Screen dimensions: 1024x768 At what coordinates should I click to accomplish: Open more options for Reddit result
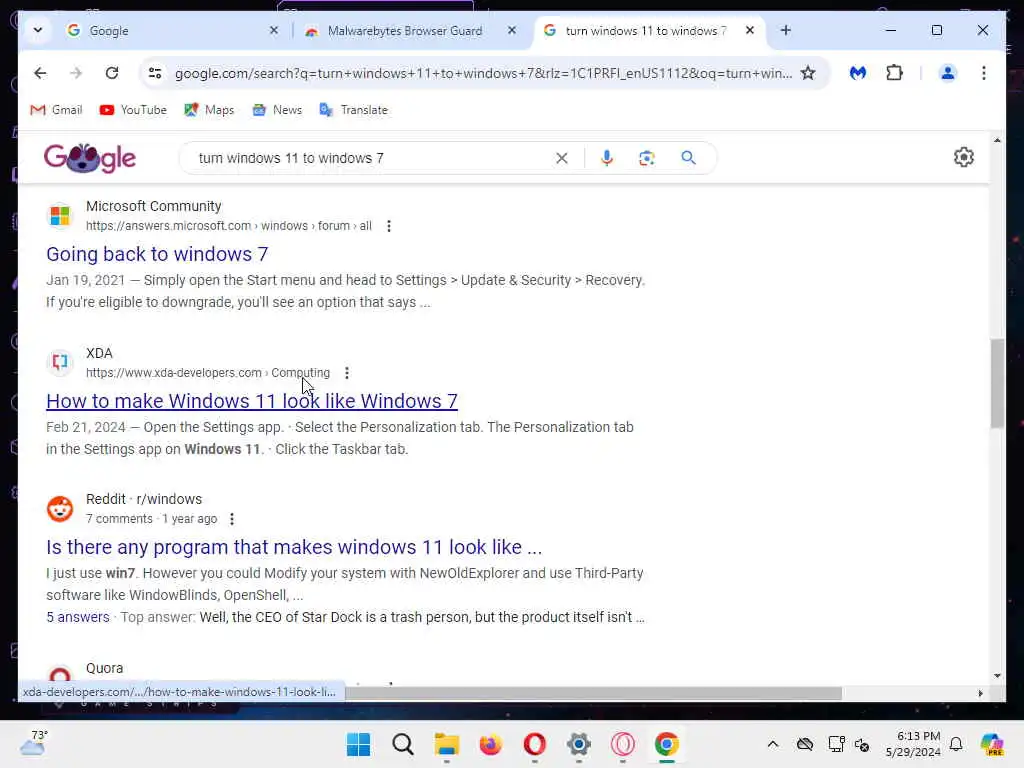tap(232, 519)
